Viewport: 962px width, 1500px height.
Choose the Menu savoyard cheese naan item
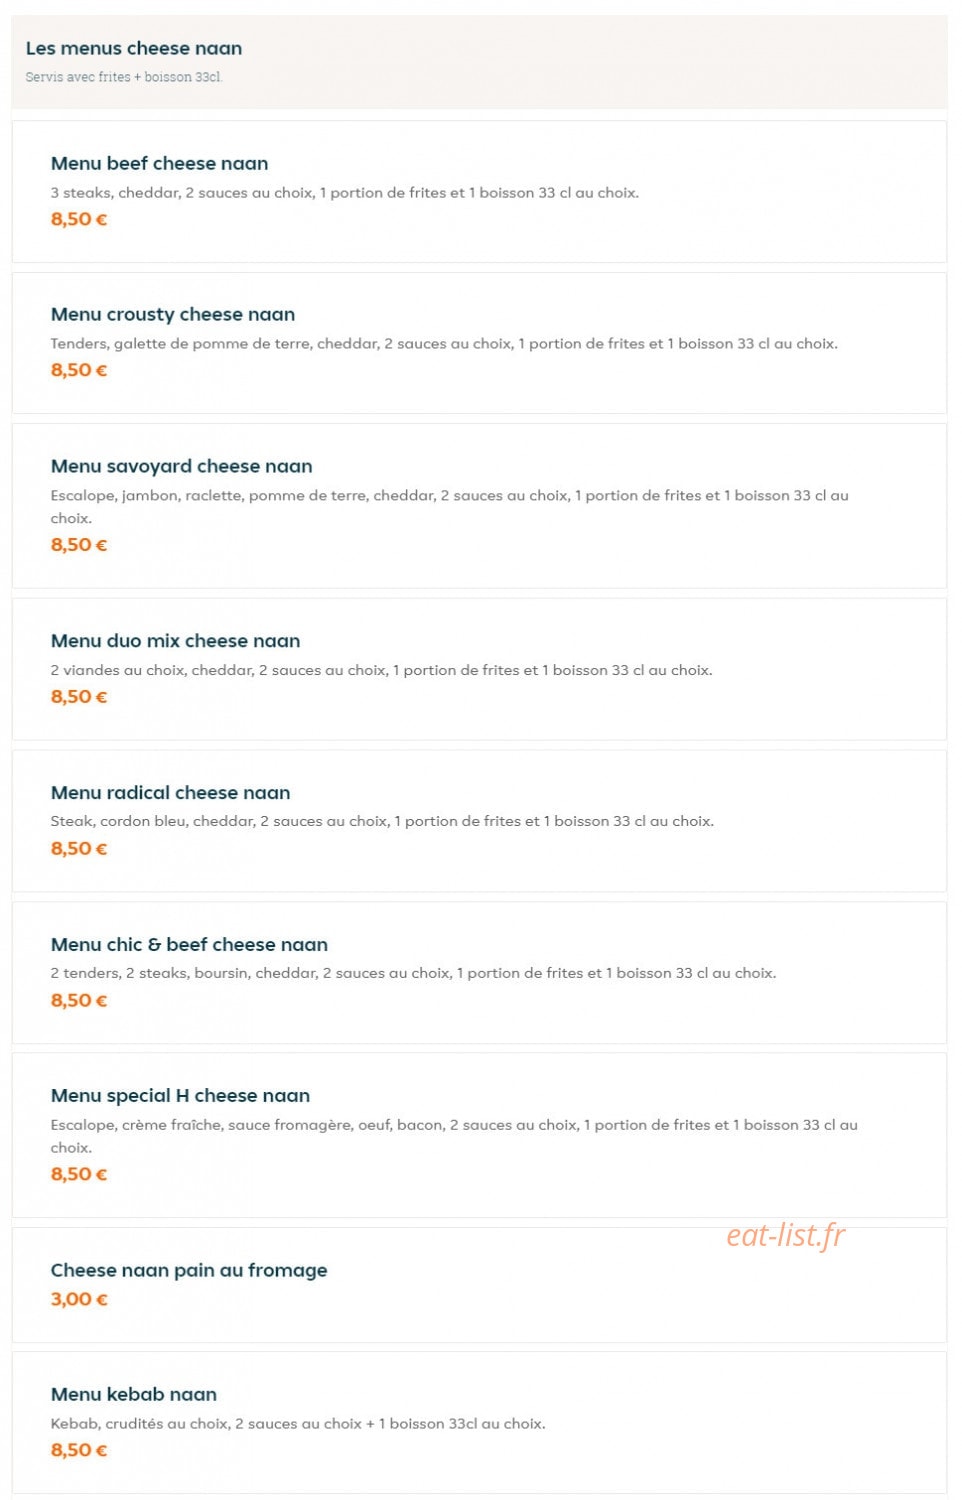(479, 506)
